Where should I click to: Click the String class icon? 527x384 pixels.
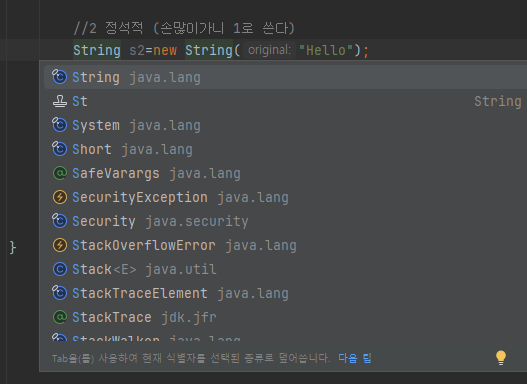[x=59, y=77]
